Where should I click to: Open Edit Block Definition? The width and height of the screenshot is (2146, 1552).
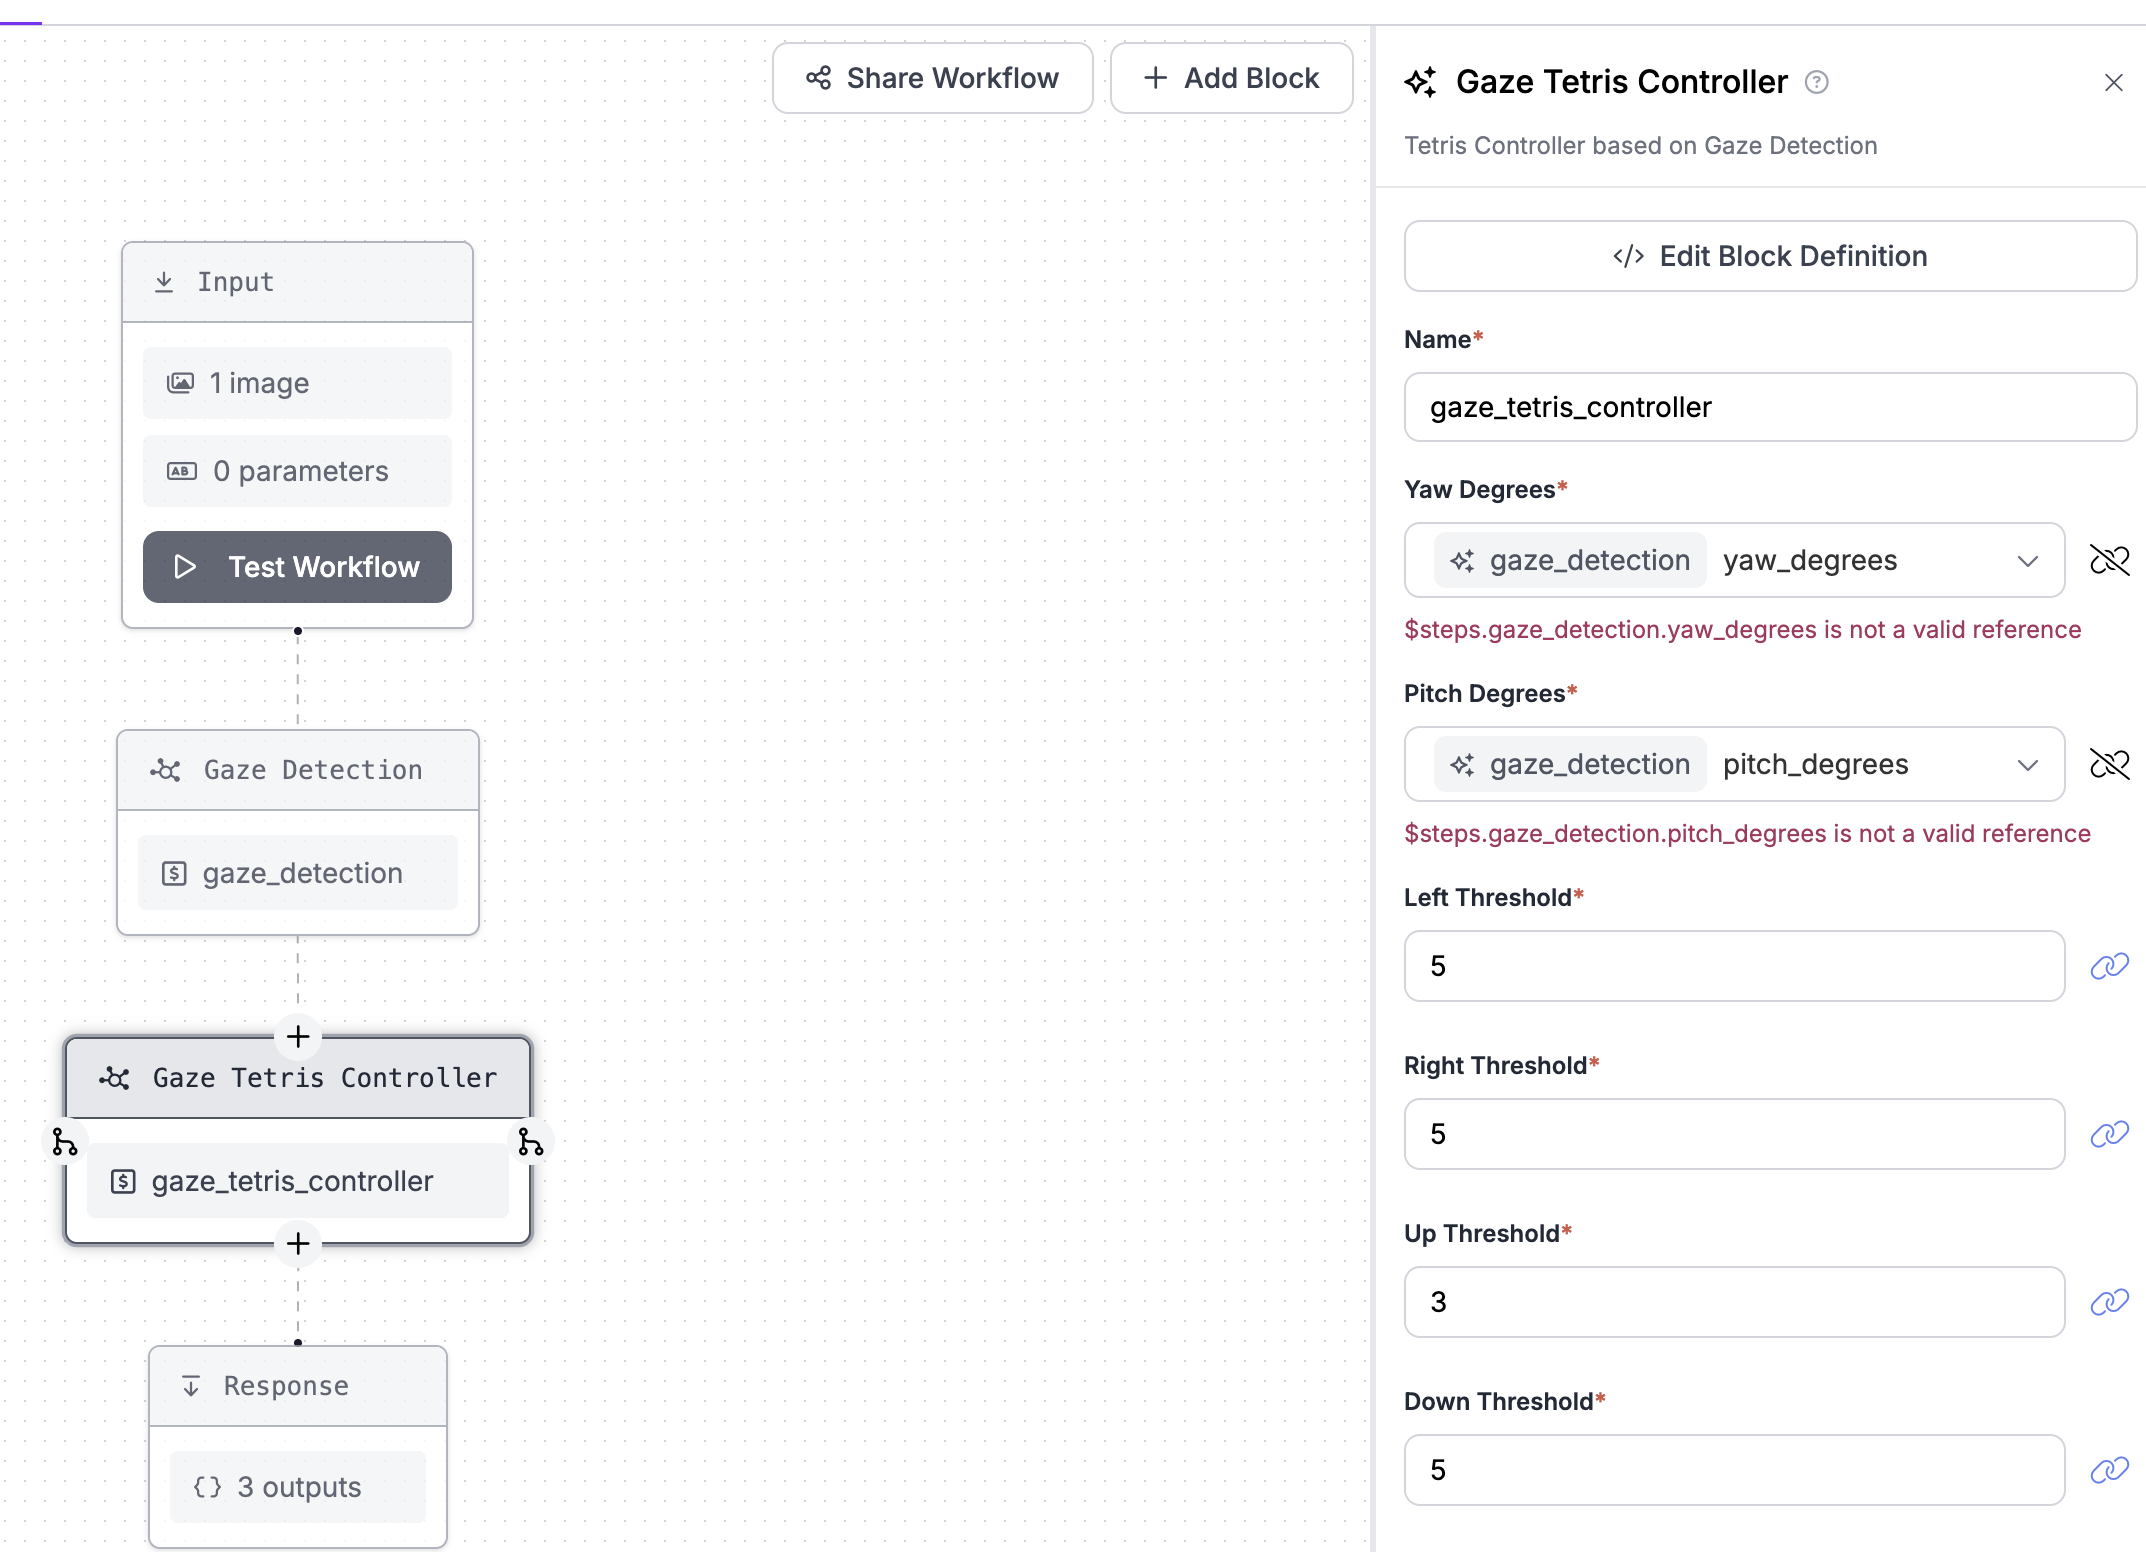click(1770, 256)
